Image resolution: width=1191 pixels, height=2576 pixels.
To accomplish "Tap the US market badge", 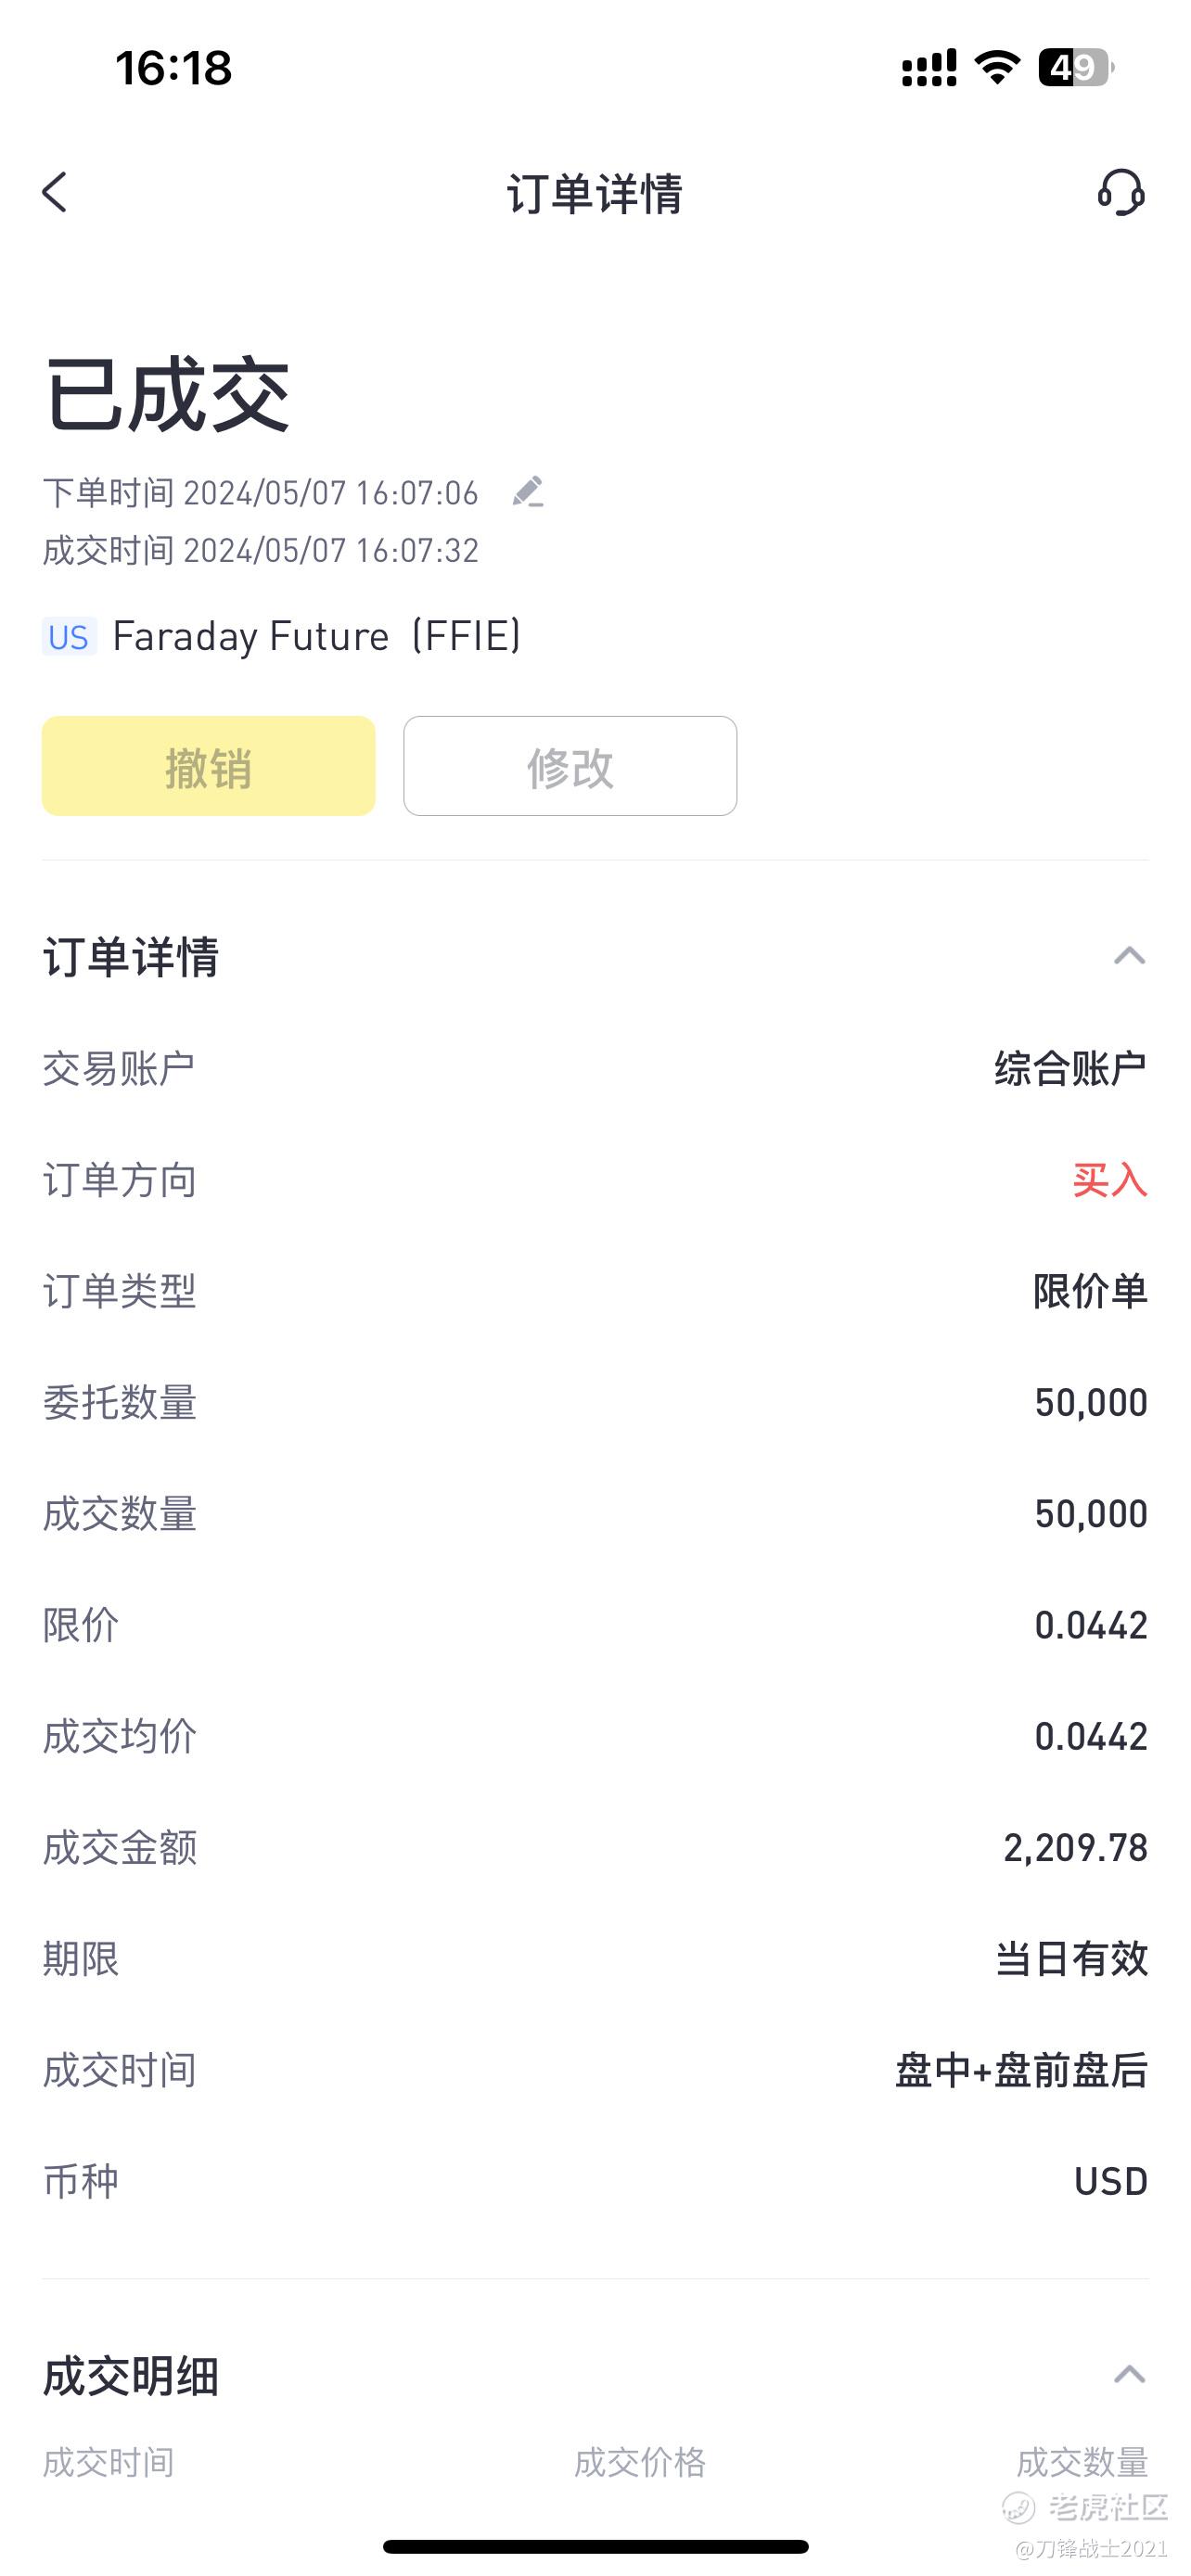I will tap(69, 637).
